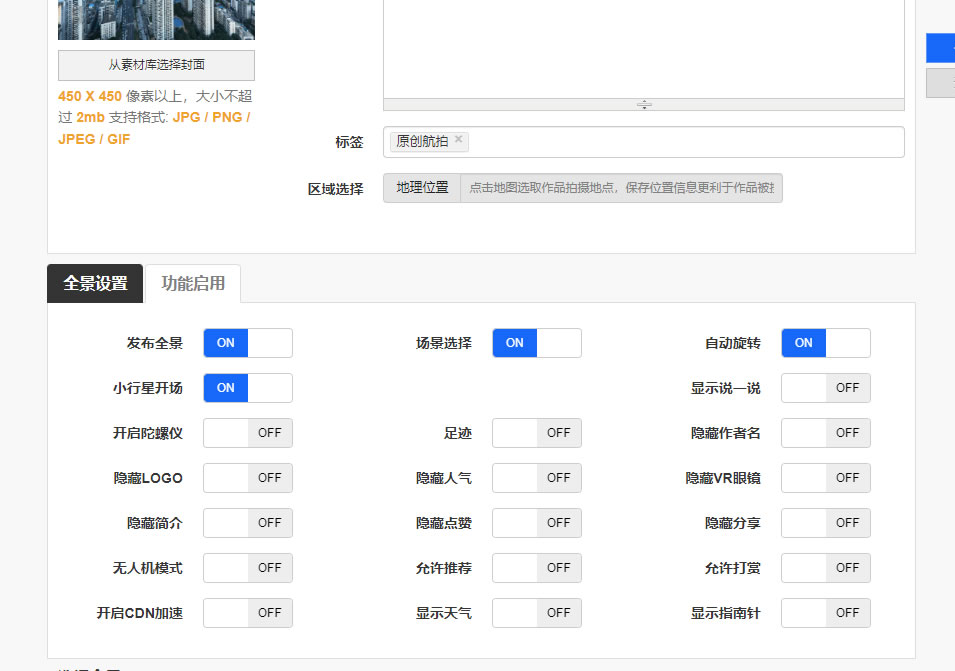955x671 pixels.
Task: Turn on 开启CDN加速
Action: 247,613
